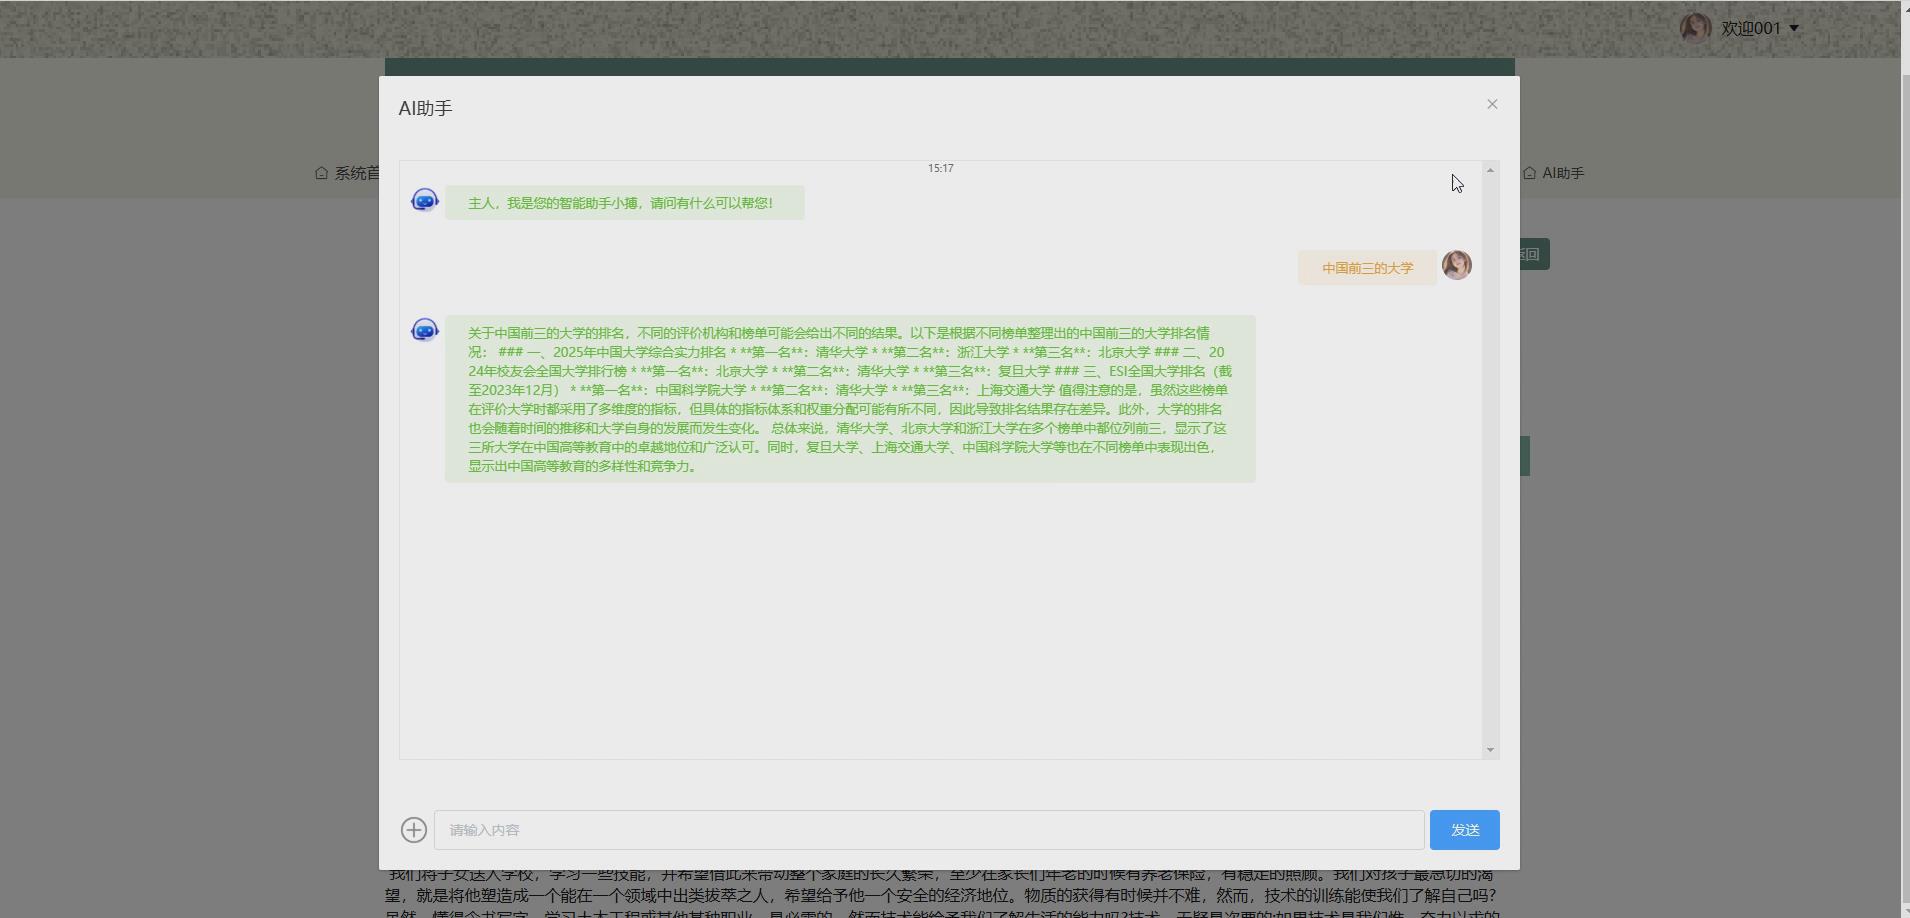This screenshot has width=1910, height=918.
Task: Click the 返回 return button behind the dialog
Action: point(1528,253)
